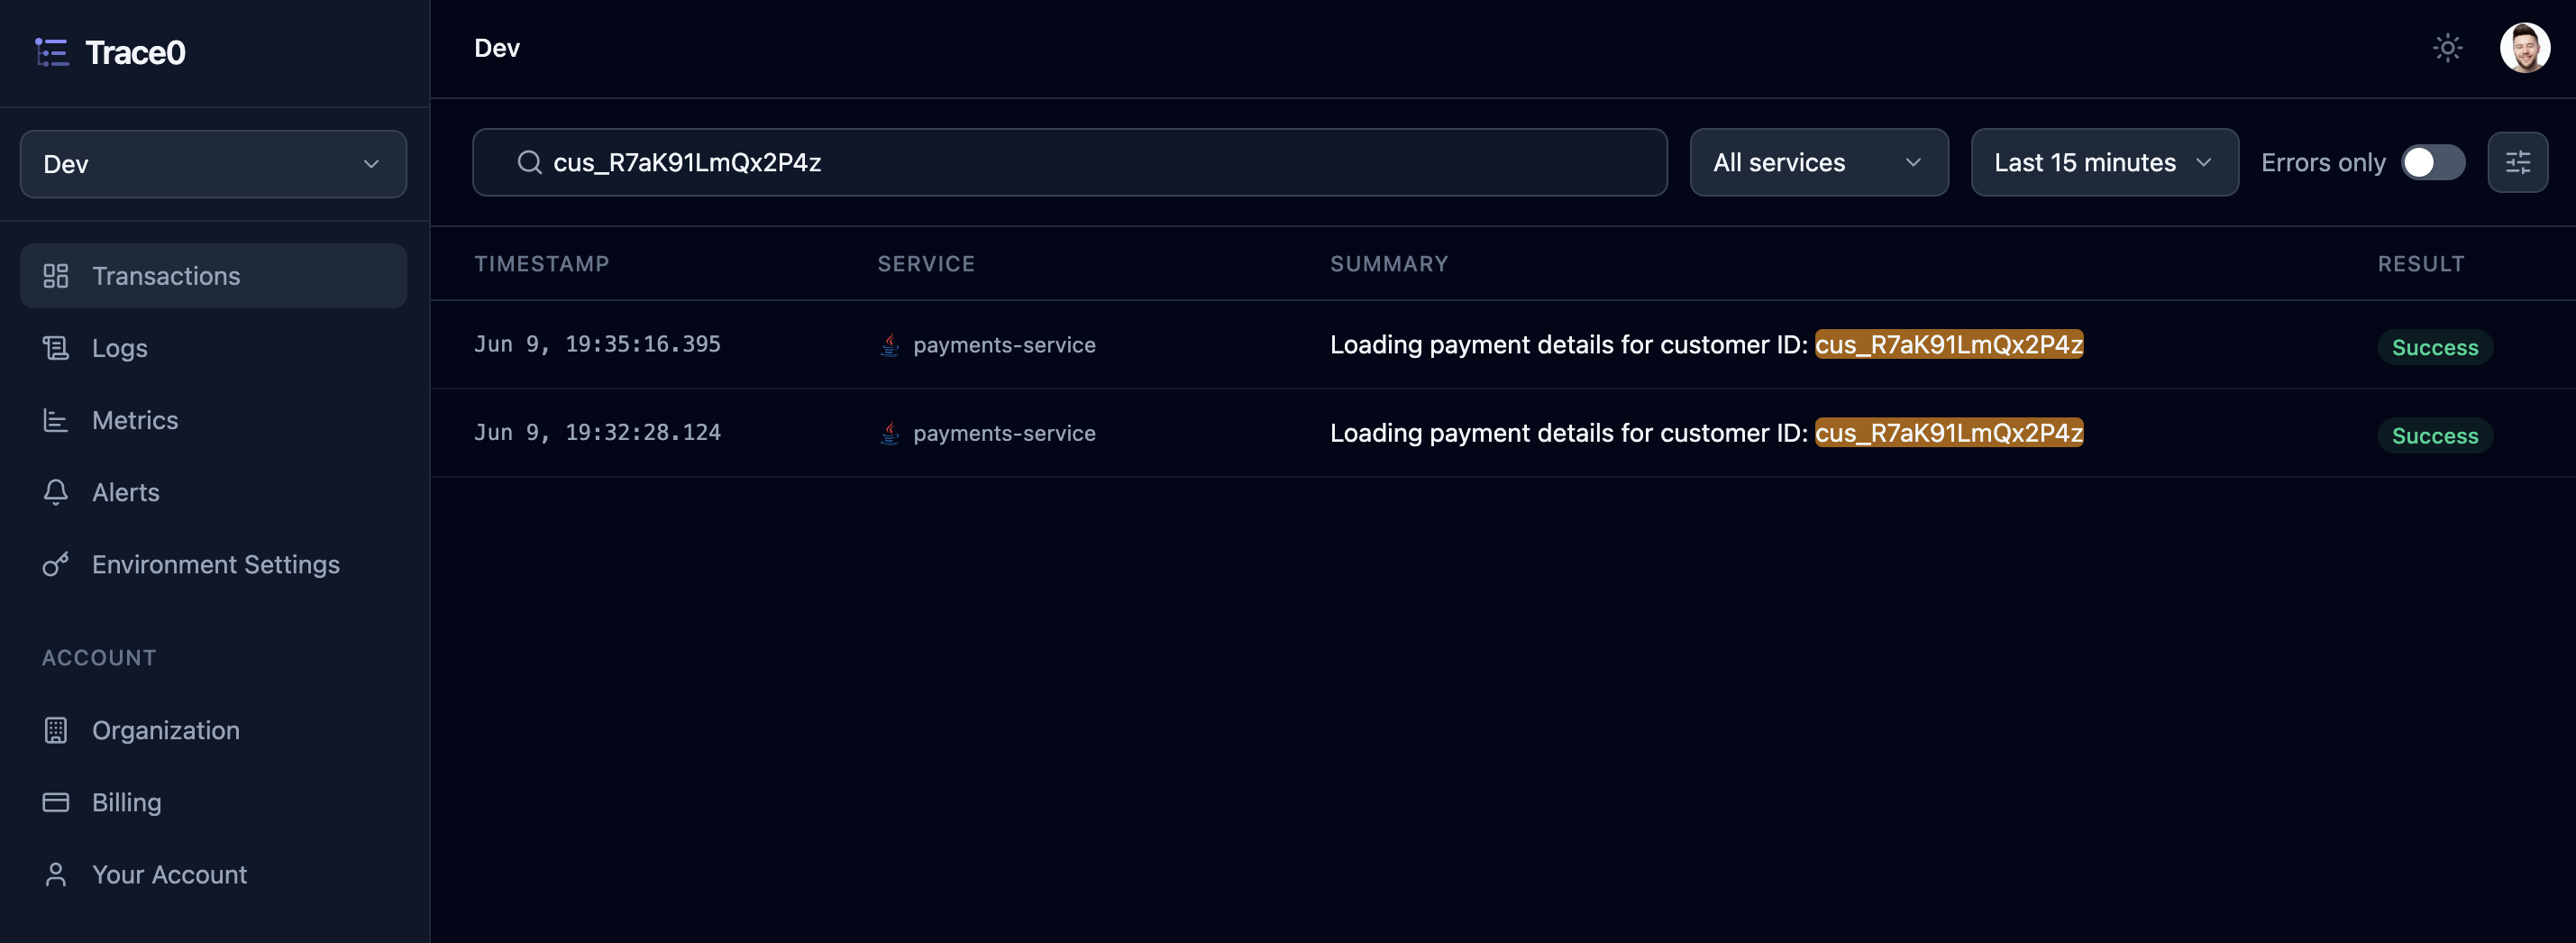Click the Logs scroll icon
Image resolution: width=2576 pixels, height=943 pixels.
pyautogui.click(x=56, y=348)
